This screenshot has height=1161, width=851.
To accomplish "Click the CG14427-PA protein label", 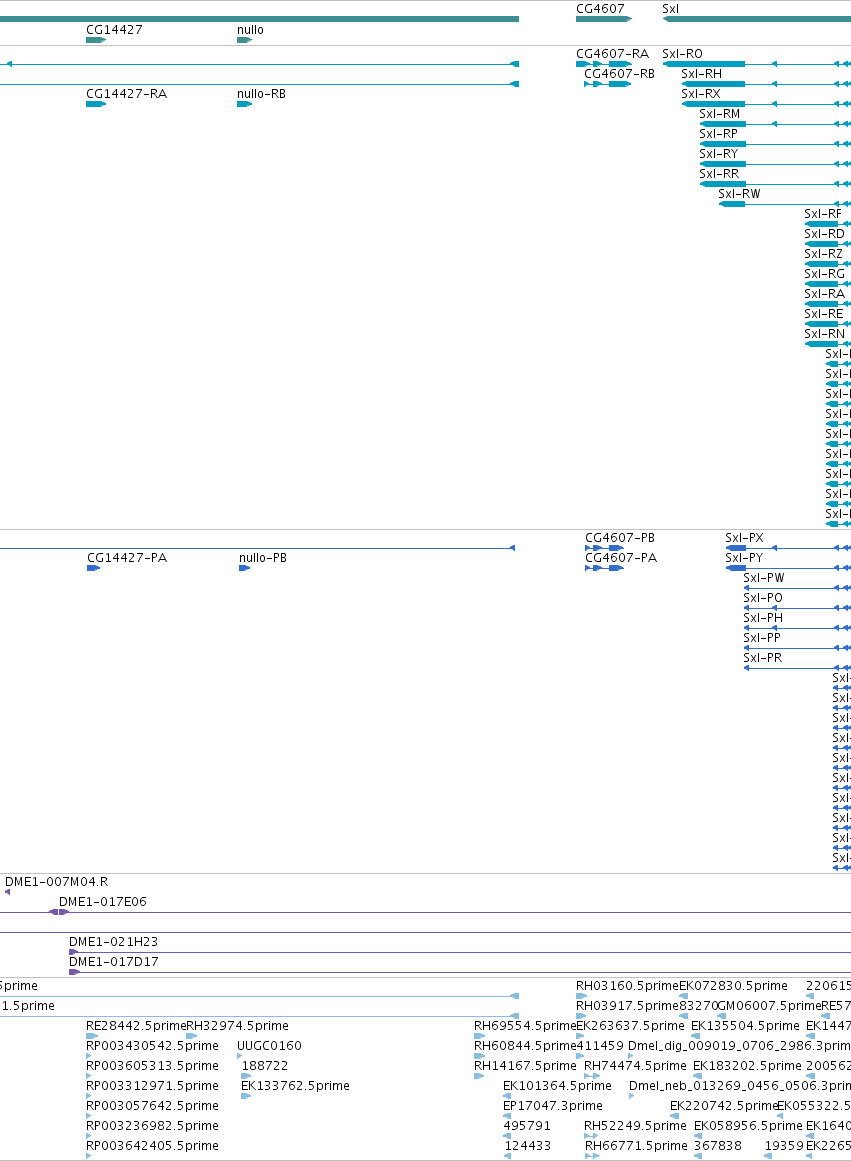I will [x=127, y=558].
